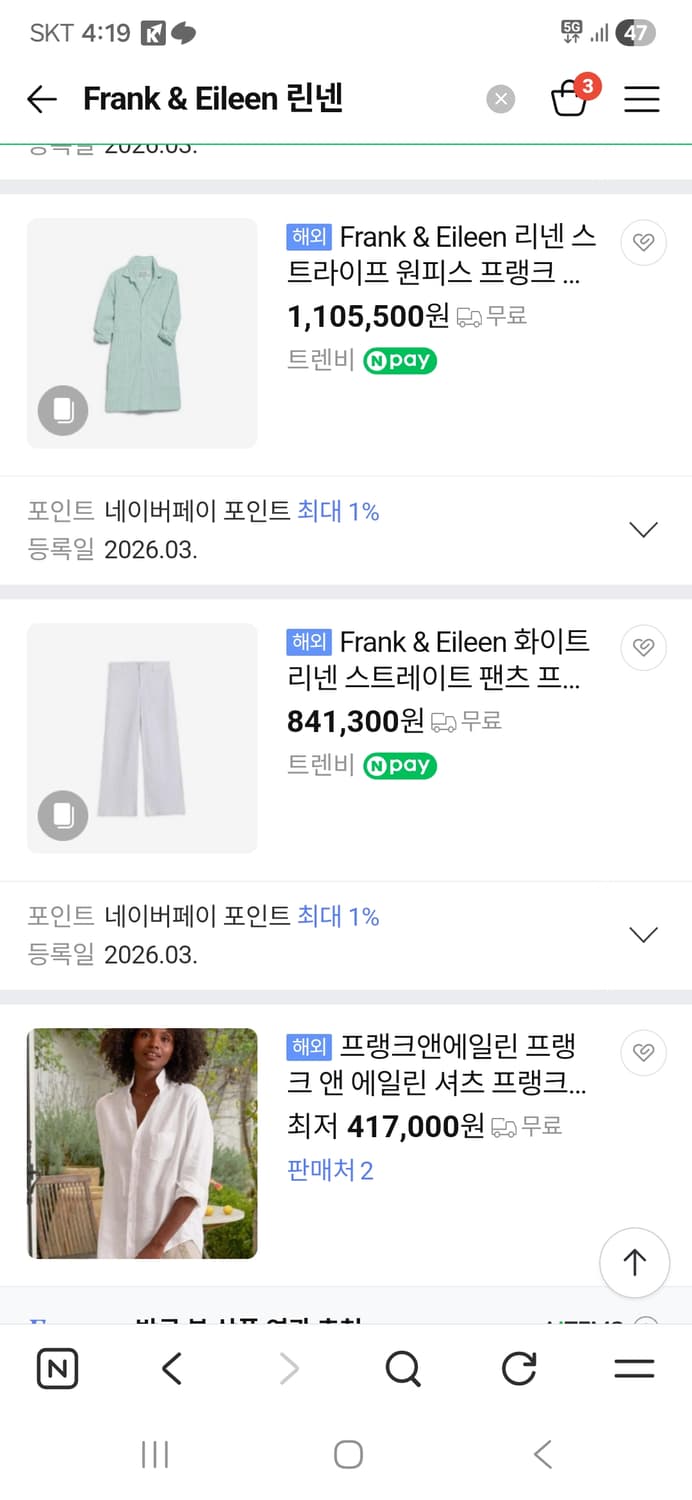Refresh the current page
The width and height of the screenshot is (692, 1500).
pyautogui.click(x=518, y=1368)
